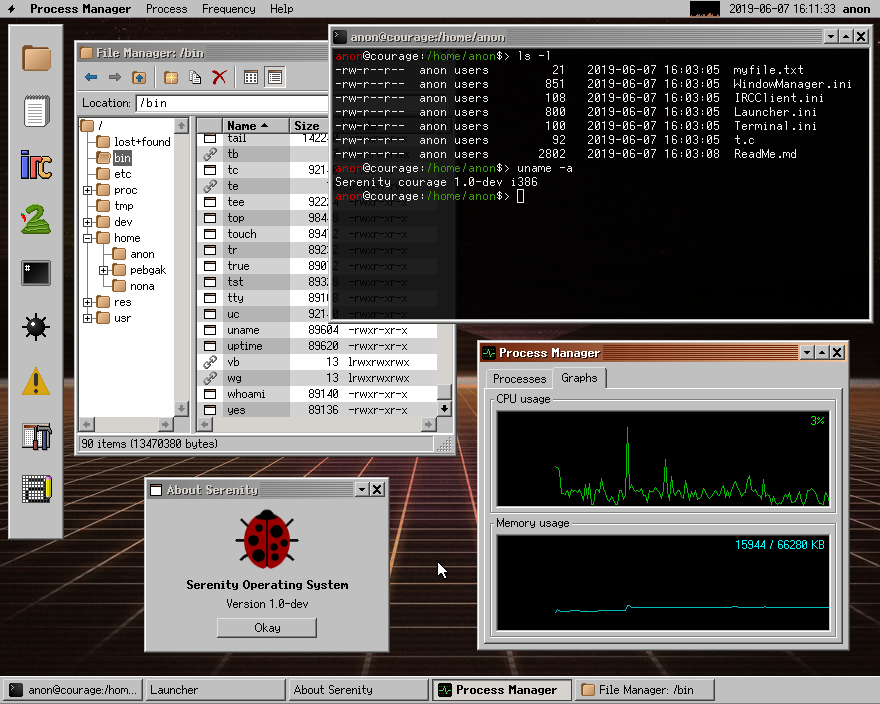Click the red X delete icon in File Manager
880x704 pixels.
219,77
